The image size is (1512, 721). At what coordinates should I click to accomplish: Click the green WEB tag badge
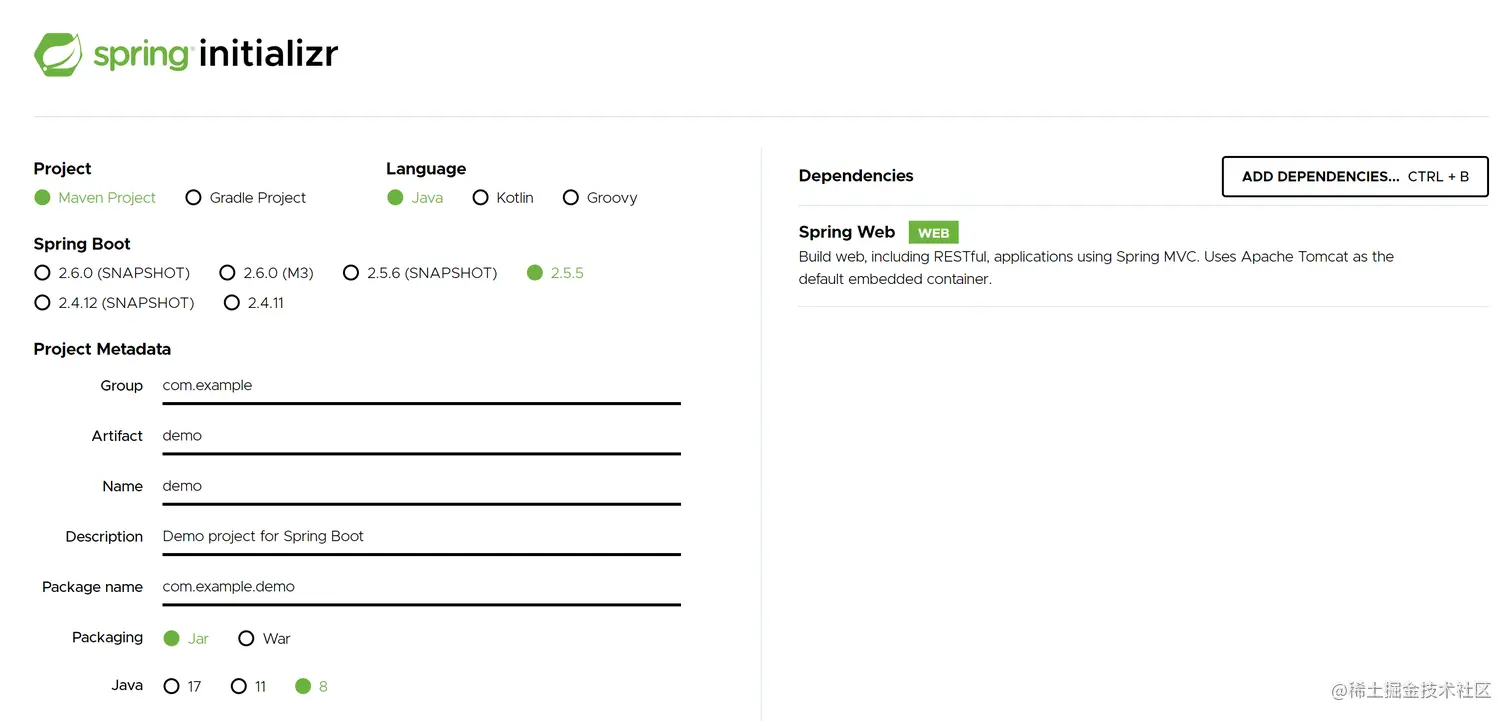(933, 233)
